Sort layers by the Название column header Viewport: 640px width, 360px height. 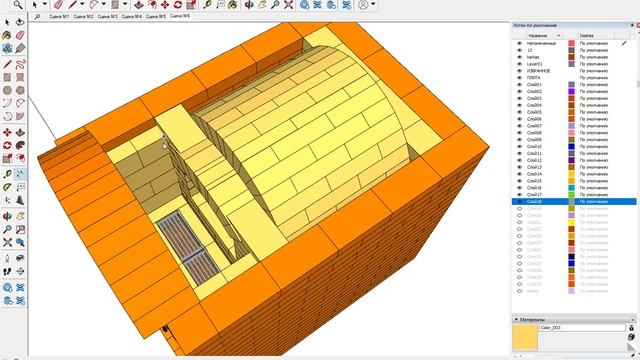[x=544, y=36]
